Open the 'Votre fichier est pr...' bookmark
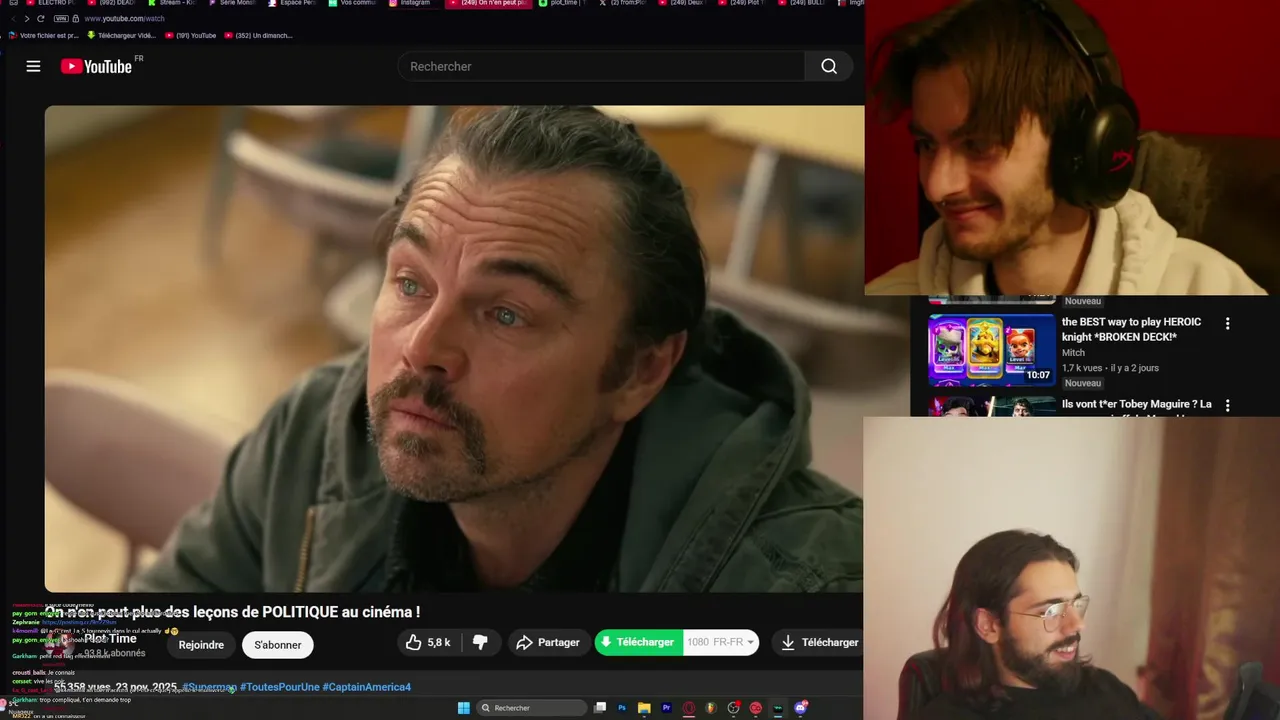The width and height of the screenshot is (1280, 720). 43,35
